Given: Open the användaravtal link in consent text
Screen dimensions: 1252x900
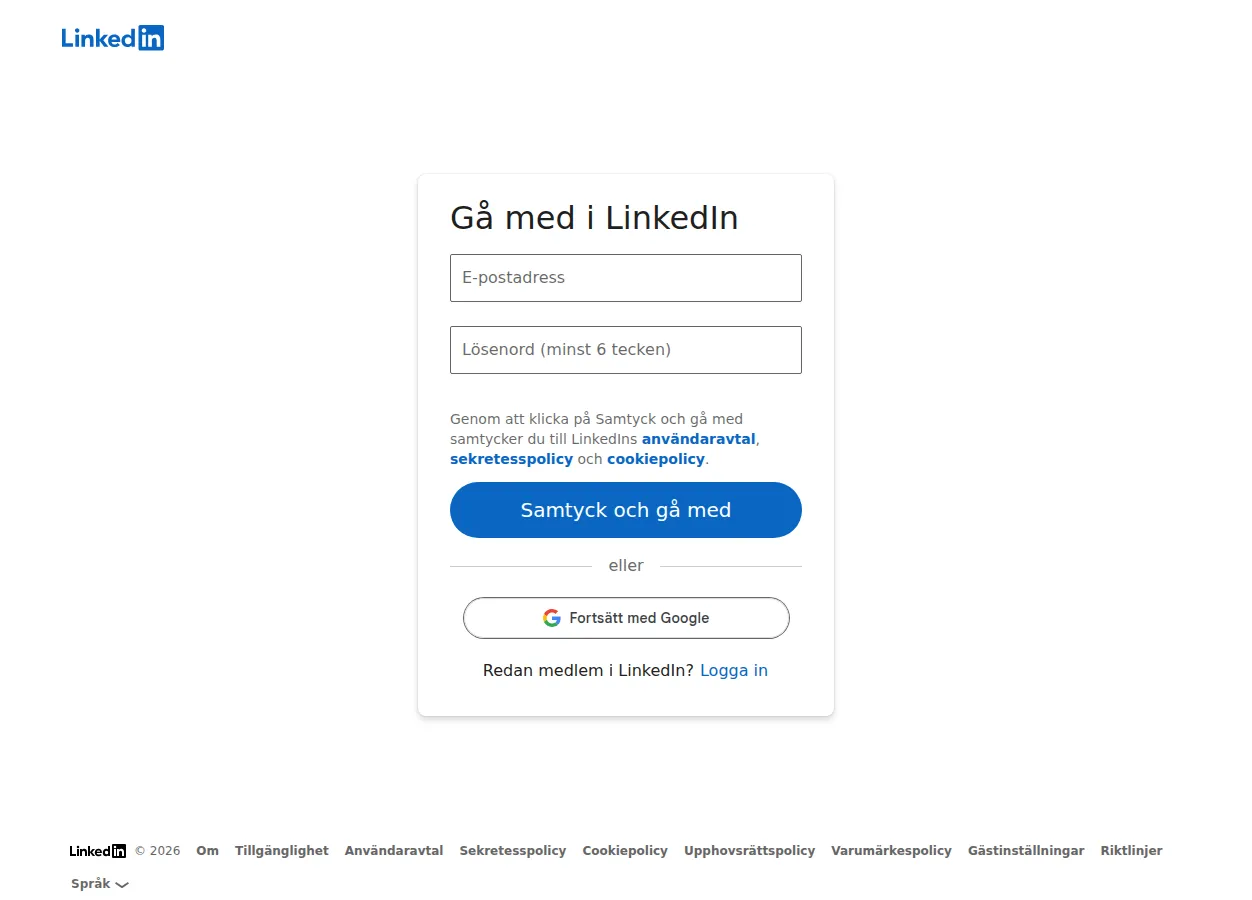Looking at the screenshot, I should [699, 439].
